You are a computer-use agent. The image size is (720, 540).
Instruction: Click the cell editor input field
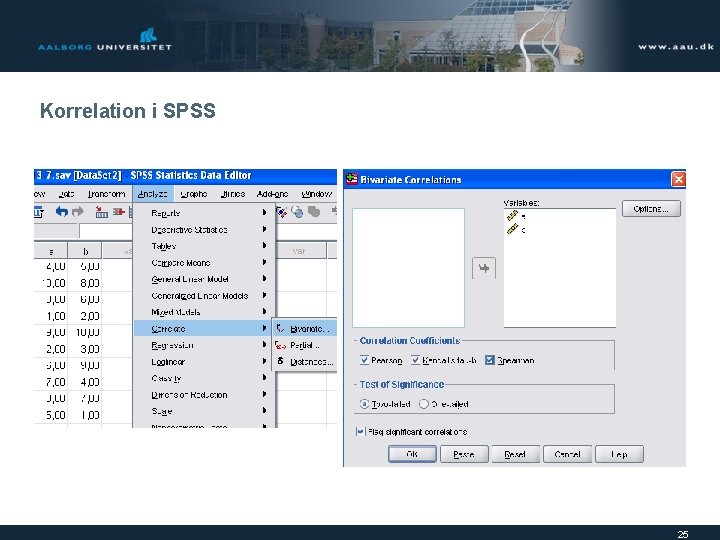tap(106, 231)
